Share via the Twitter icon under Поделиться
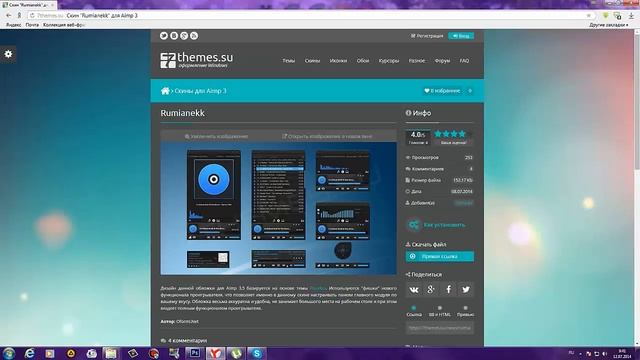The width and height of the screenshot is (640, 360). (x=466, y=289)
